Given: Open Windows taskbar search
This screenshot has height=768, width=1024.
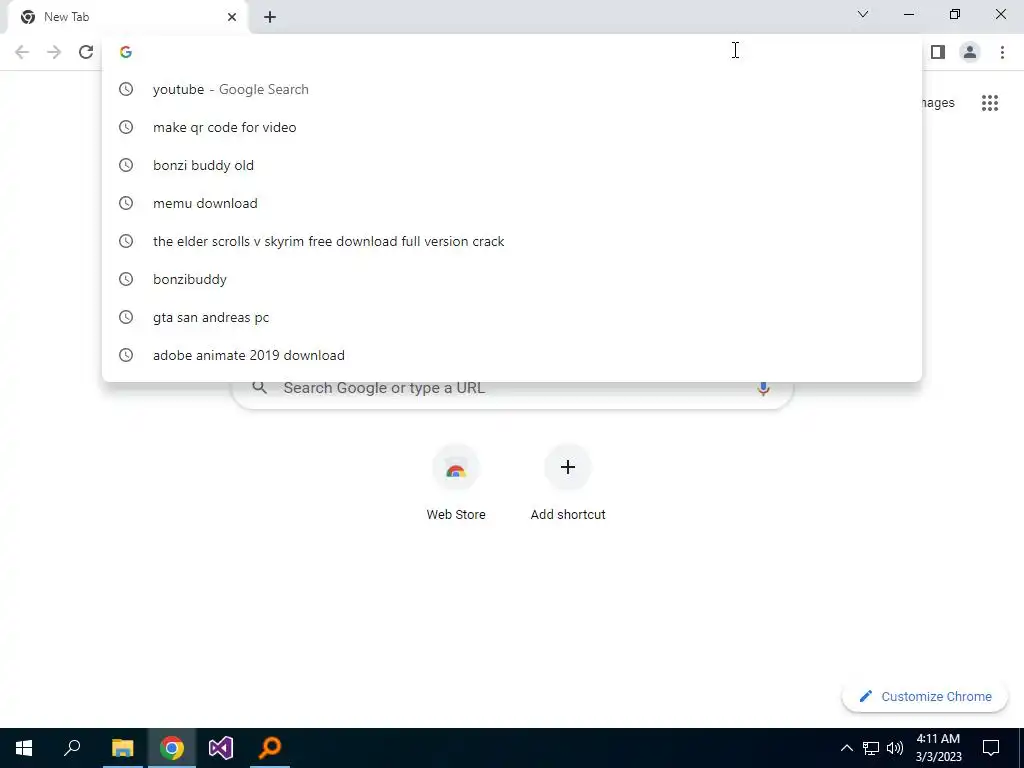Looking at the screenshot, I should (72, 748).
